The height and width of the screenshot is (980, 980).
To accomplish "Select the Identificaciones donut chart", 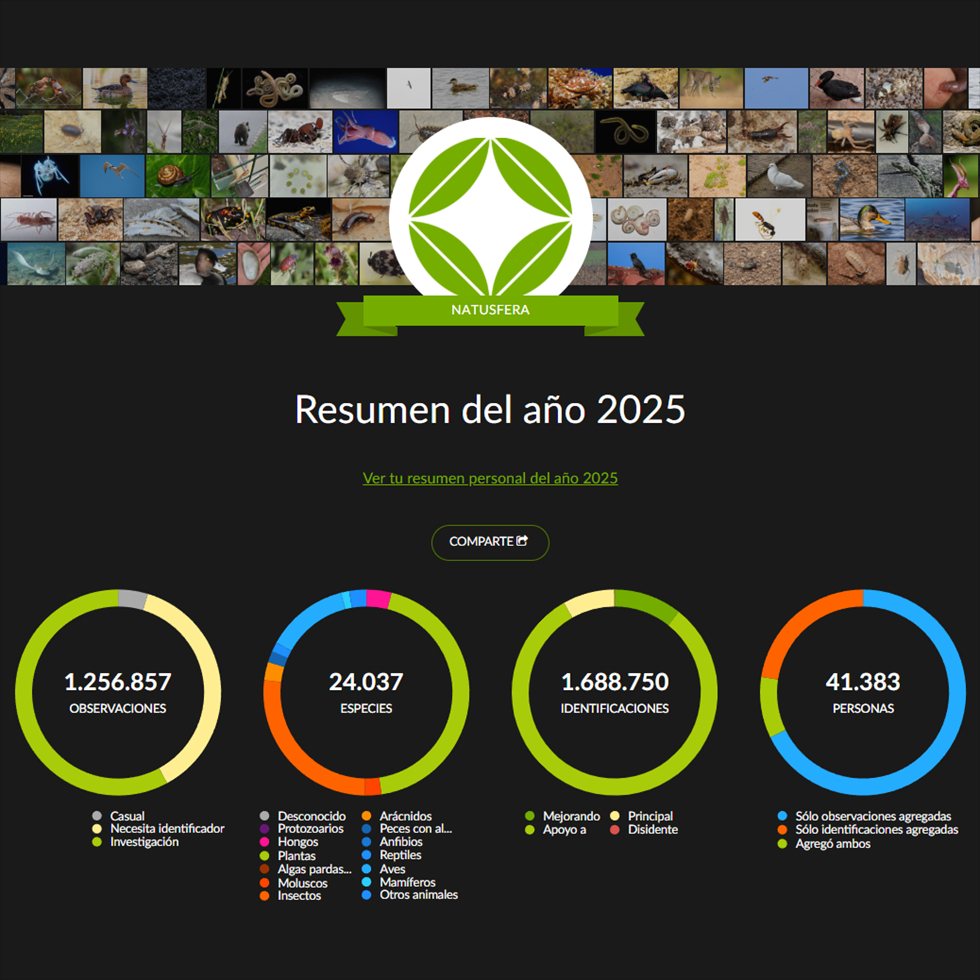I will point(614,692).
